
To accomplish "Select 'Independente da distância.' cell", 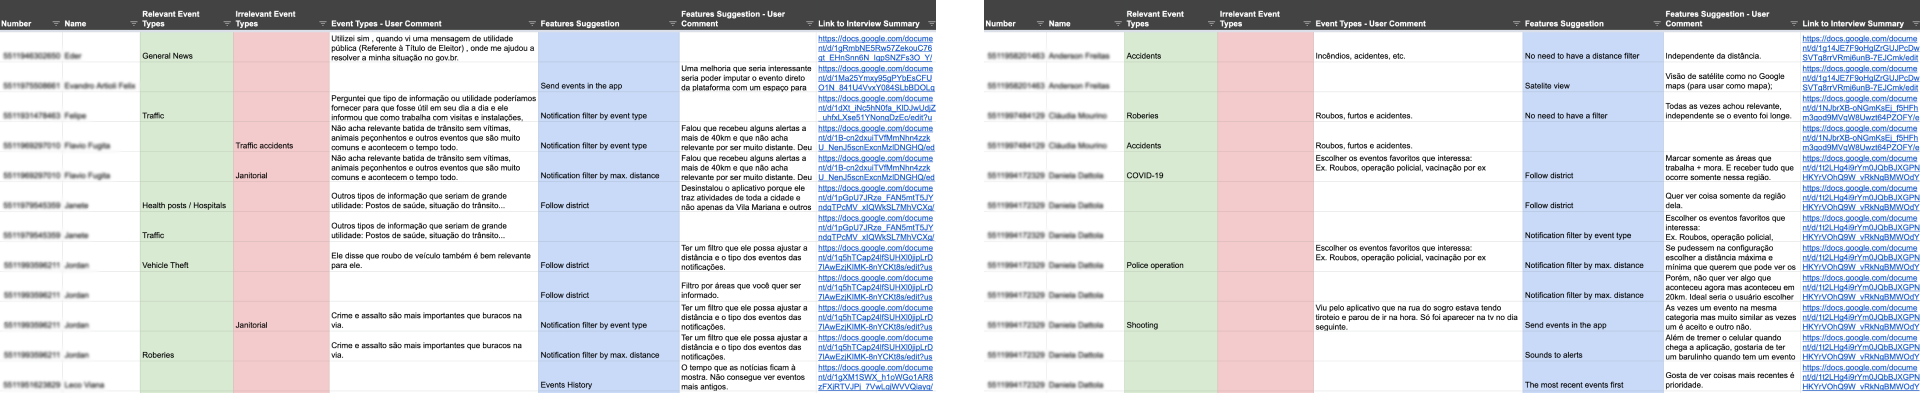I will pyautogui.click(x=1732, y=47).
